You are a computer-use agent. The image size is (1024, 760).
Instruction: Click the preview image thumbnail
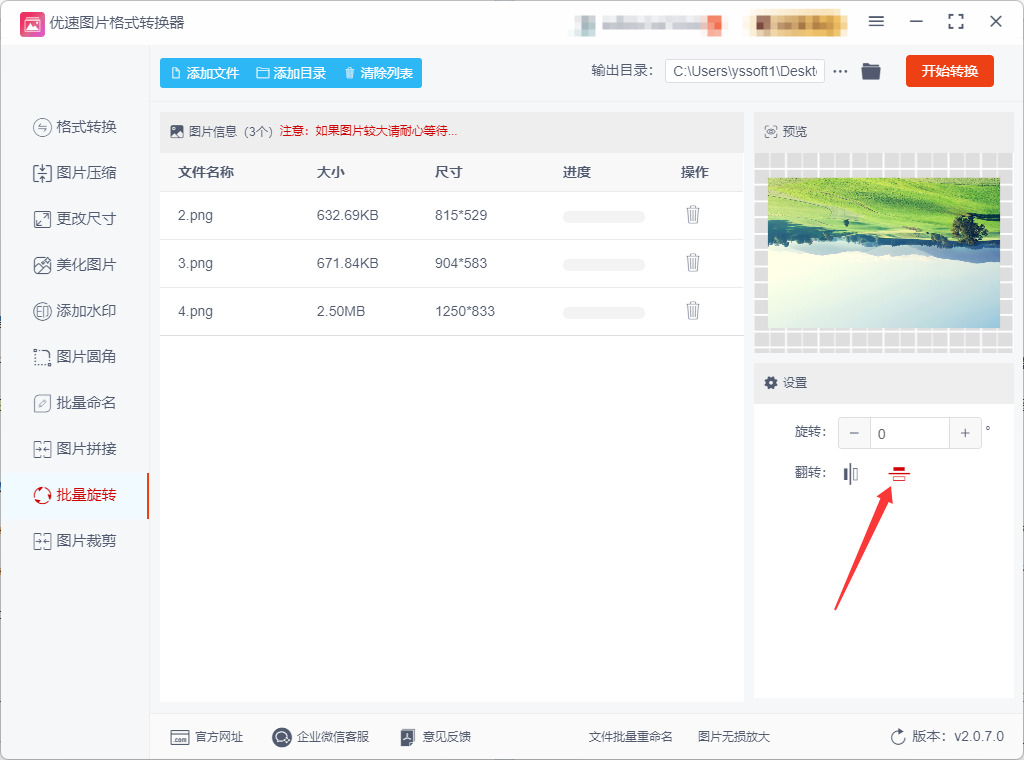click(x=884, y=253)
